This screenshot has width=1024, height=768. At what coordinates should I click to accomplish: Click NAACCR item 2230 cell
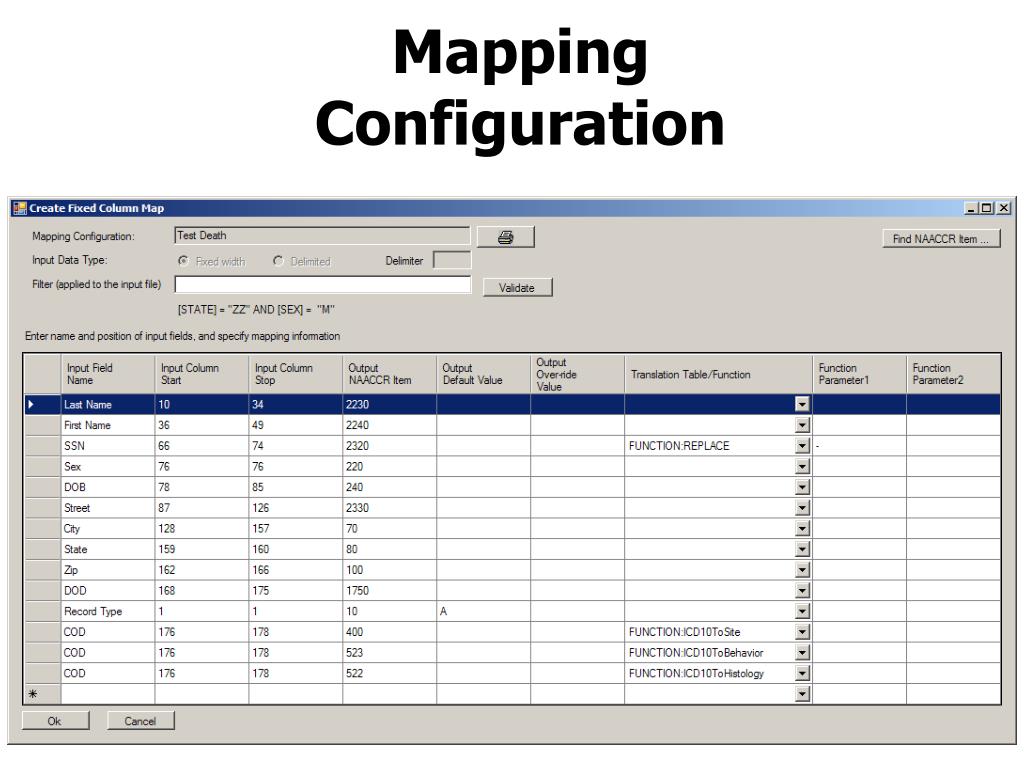tap(390, 405)
